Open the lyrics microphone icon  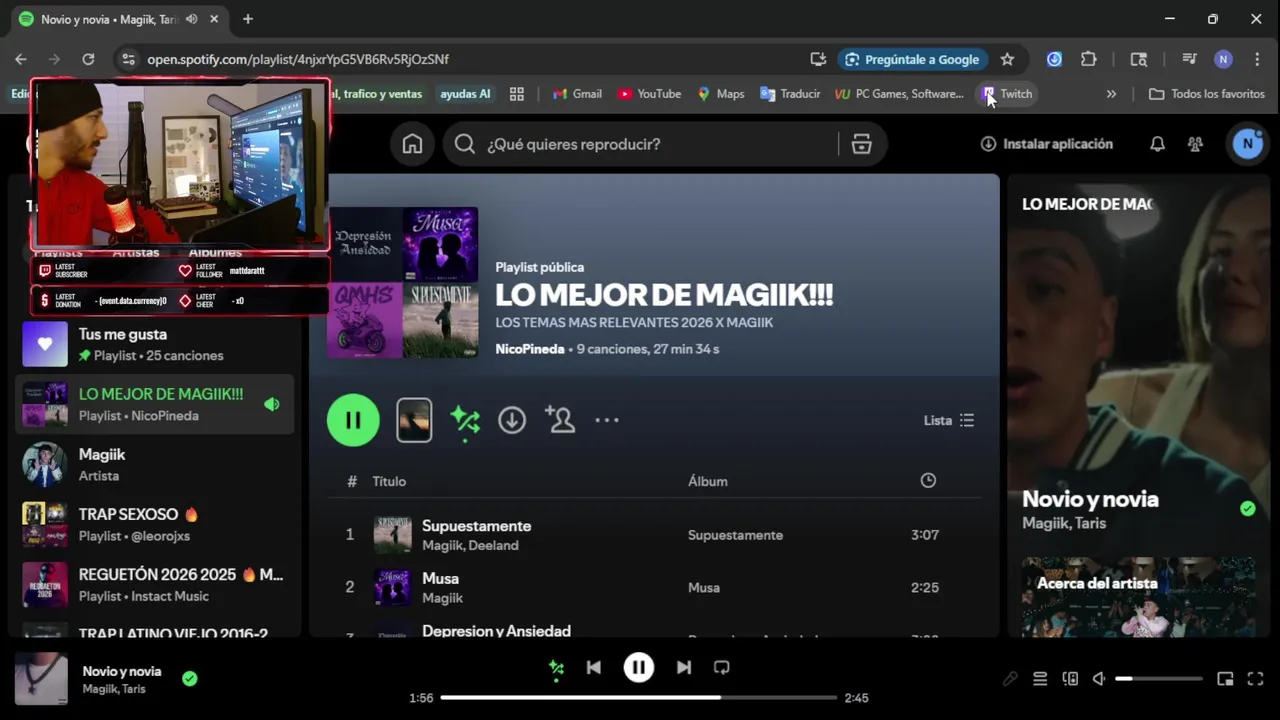point(1010,679)
